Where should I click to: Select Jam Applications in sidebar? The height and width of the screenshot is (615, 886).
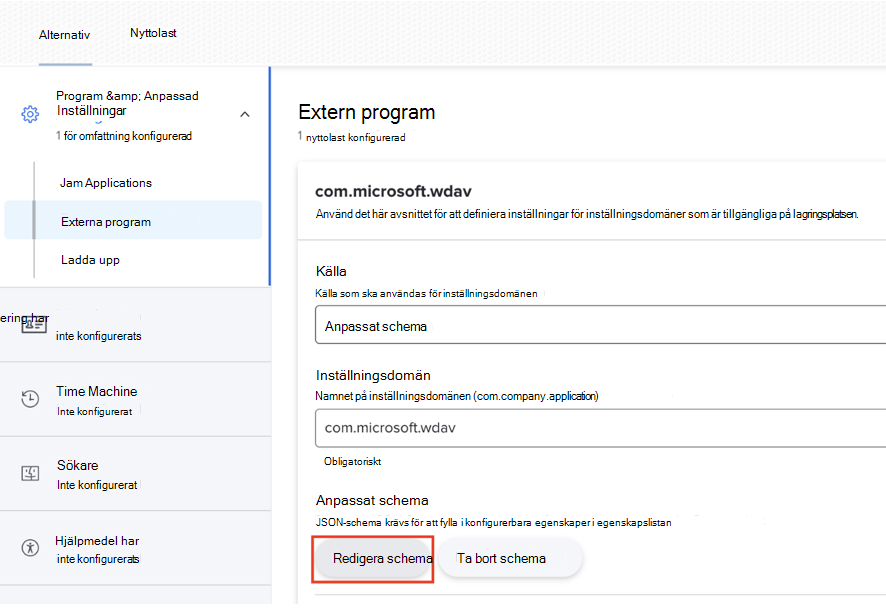pyautogui.click(x=106, y=183)
